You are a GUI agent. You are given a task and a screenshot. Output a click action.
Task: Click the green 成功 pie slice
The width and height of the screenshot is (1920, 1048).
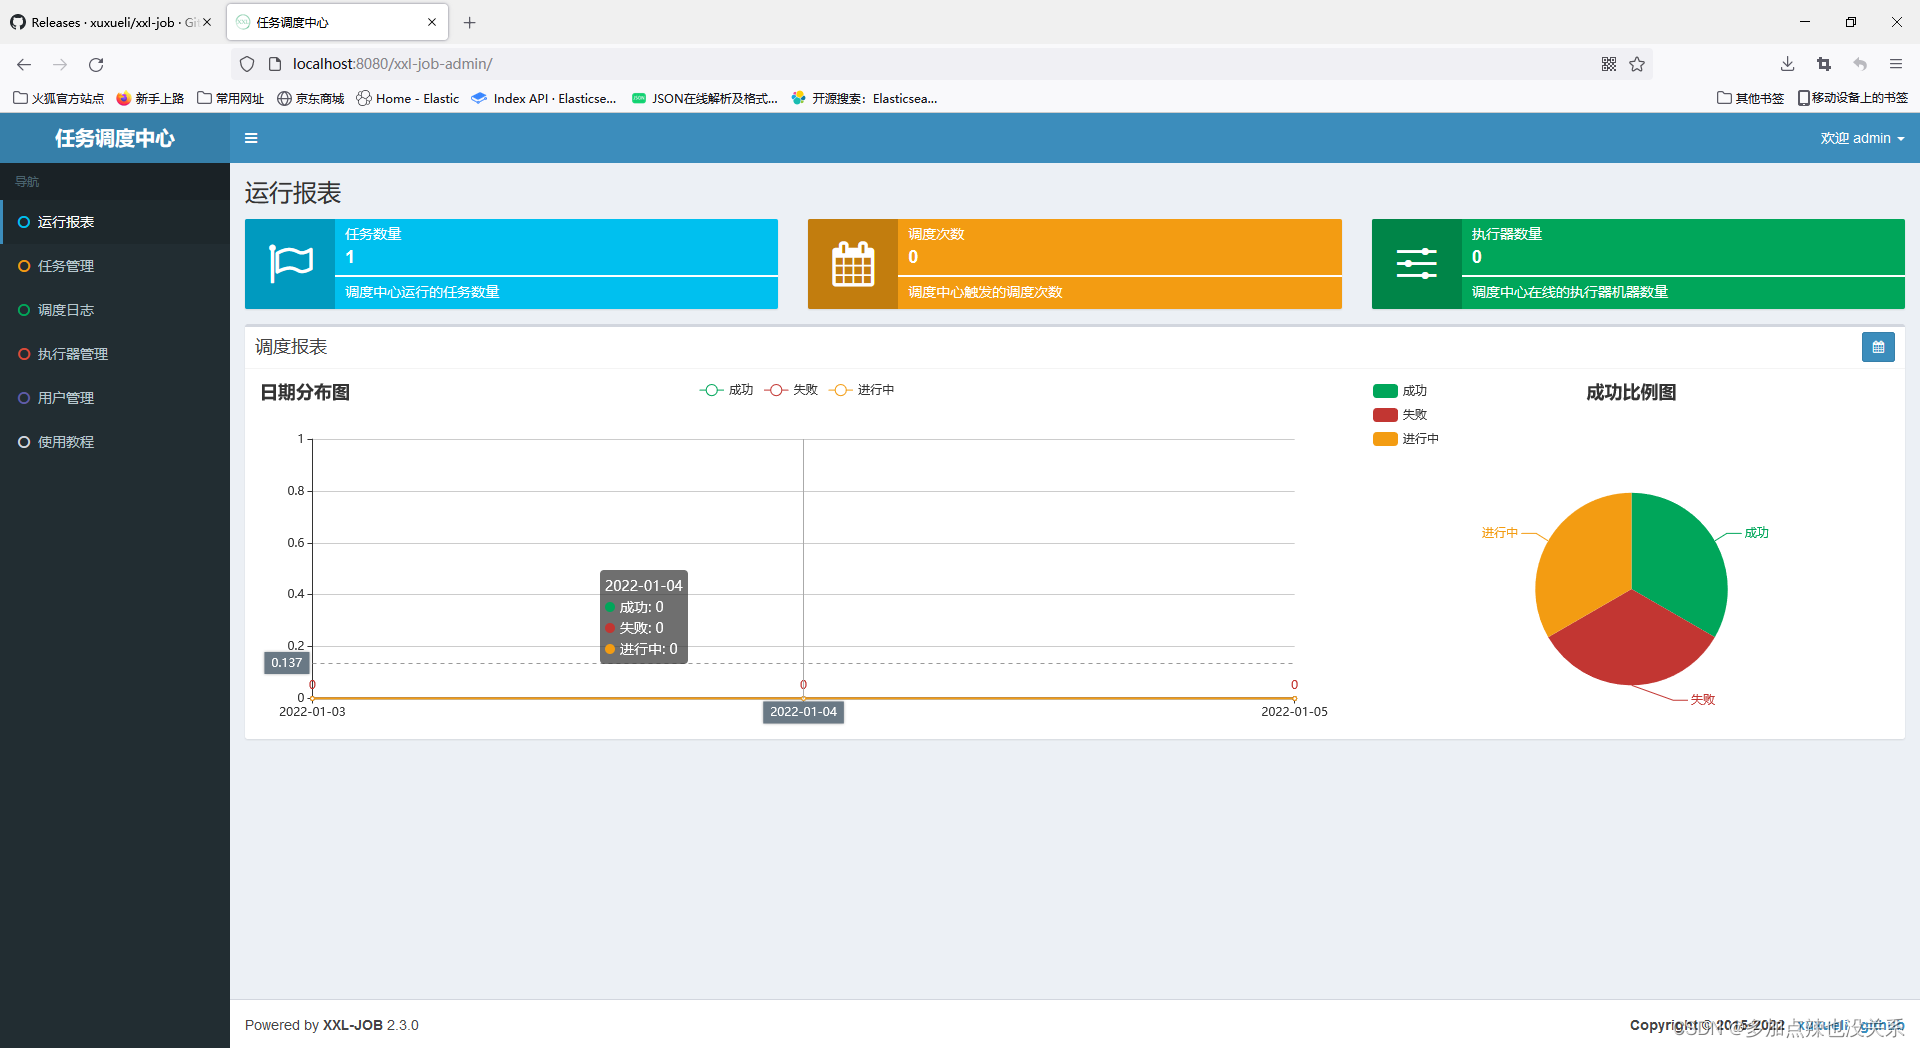1680,562
